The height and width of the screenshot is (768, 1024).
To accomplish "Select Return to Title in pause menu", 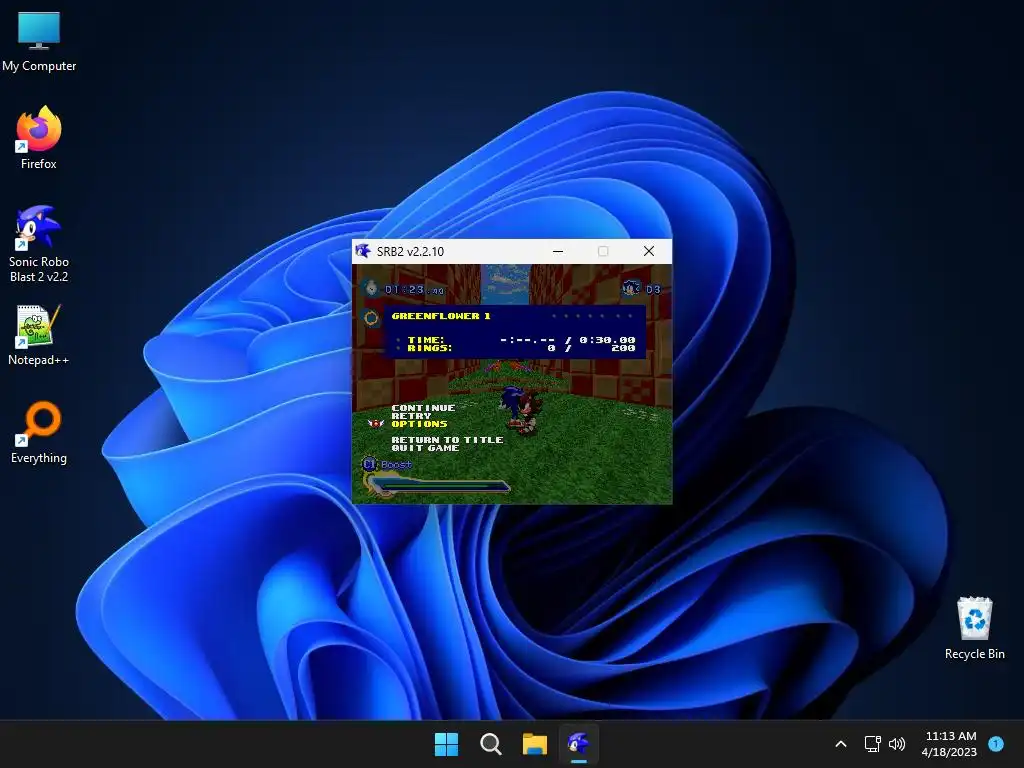I will coord(447,440).
